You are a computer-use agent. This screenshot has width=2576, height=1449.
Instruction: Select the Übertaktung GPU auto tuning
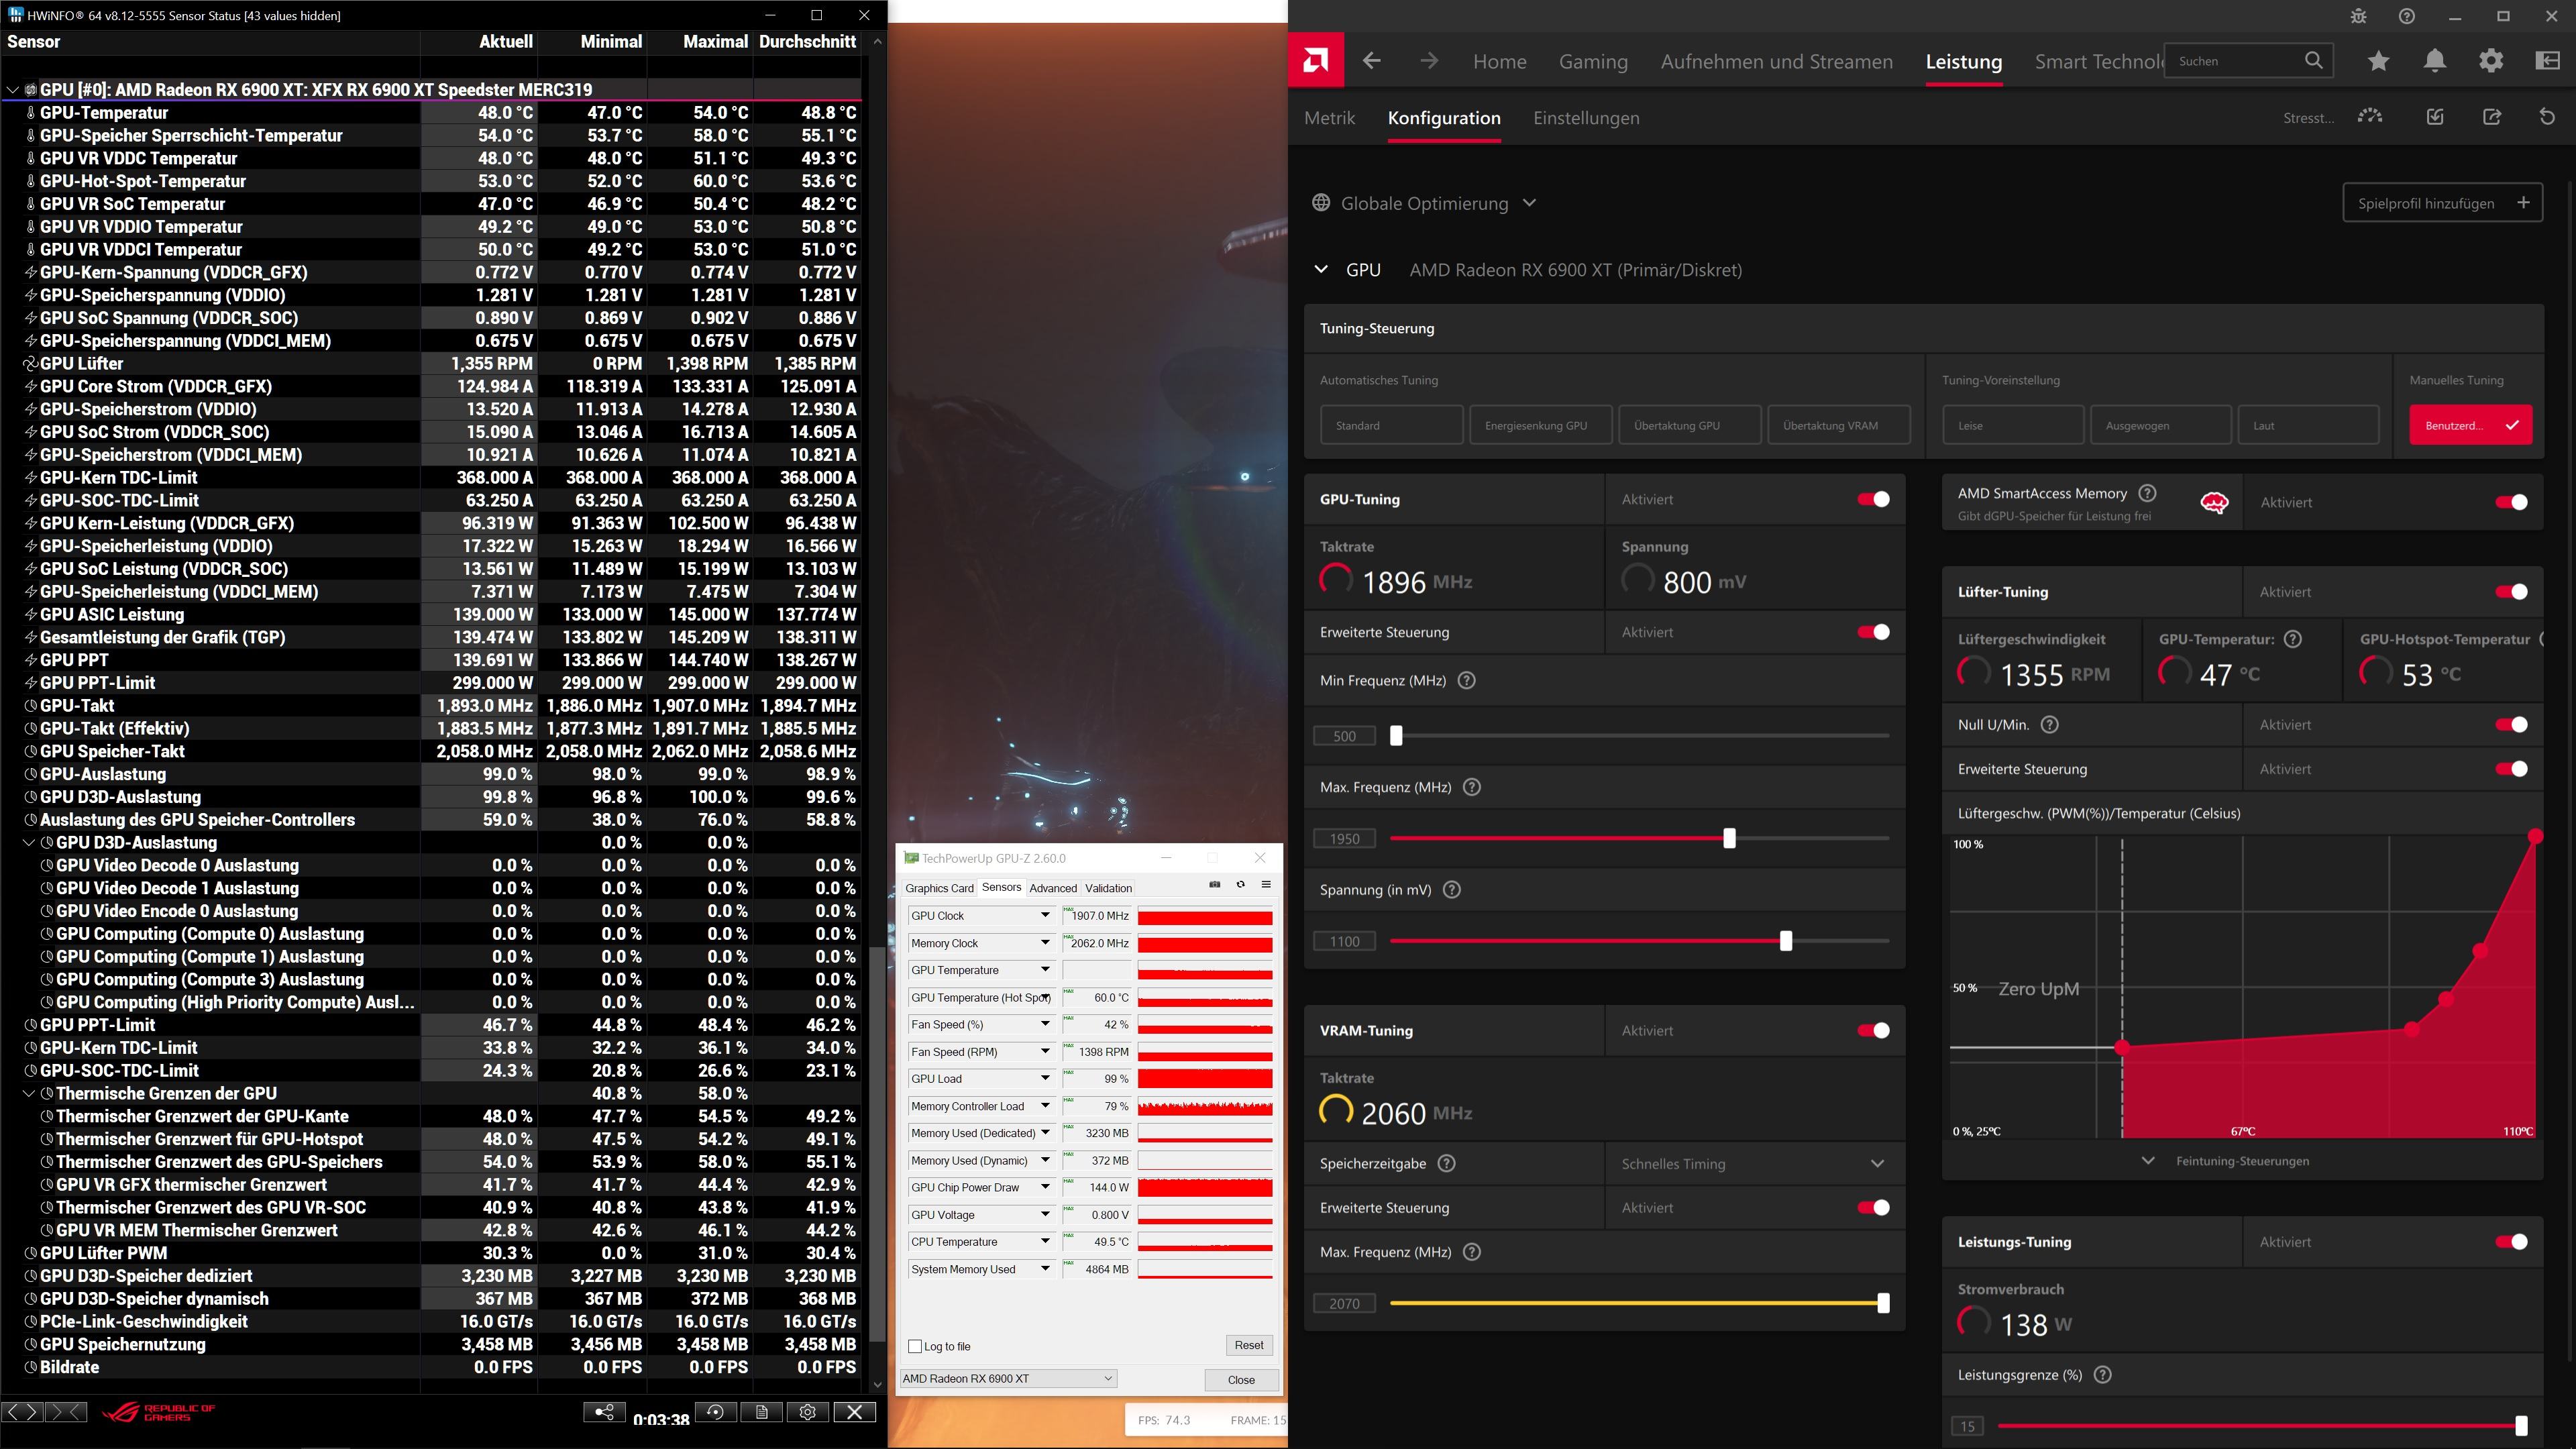point(1689,425)
